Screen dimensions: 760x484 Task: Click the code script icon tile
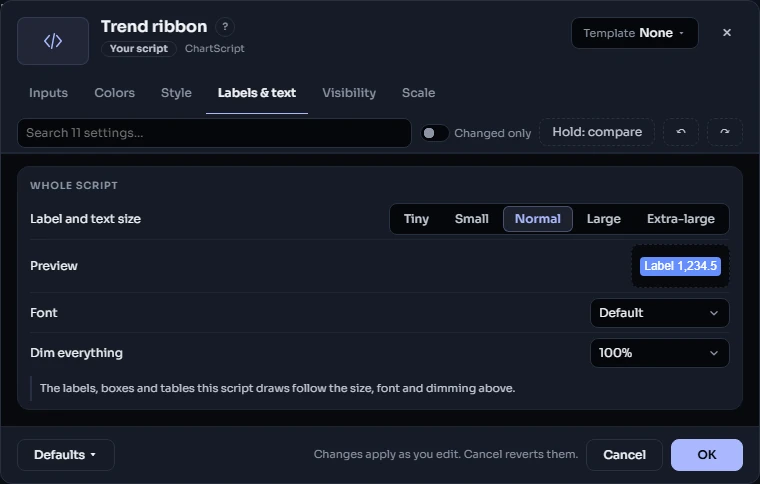[53, 41]
